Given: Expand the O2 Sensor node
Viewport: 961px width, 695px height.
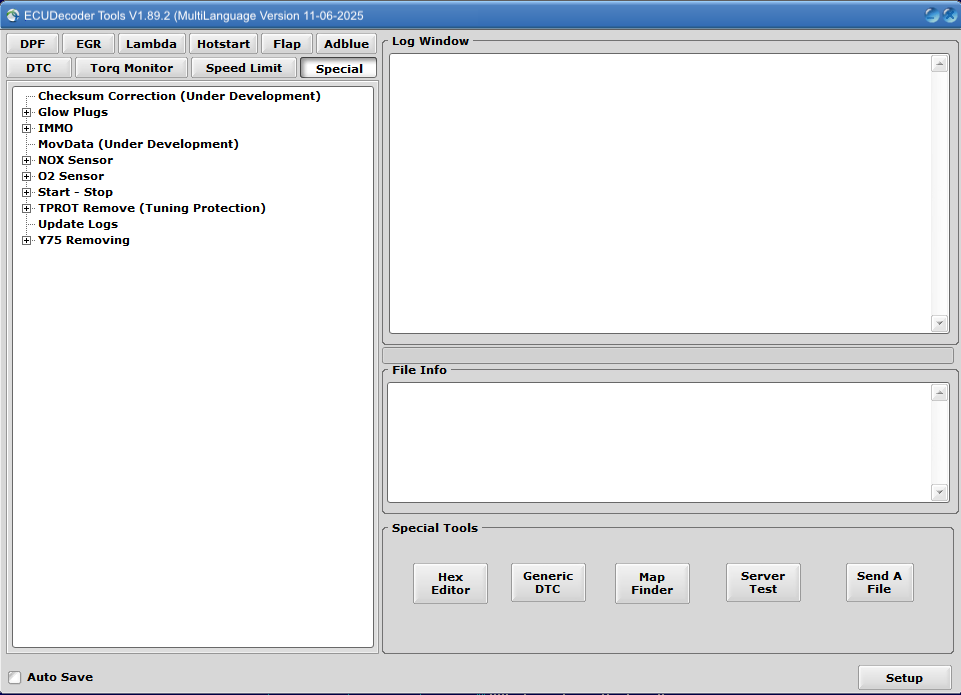Looking at the screenshot, I should tap(26, 176).
